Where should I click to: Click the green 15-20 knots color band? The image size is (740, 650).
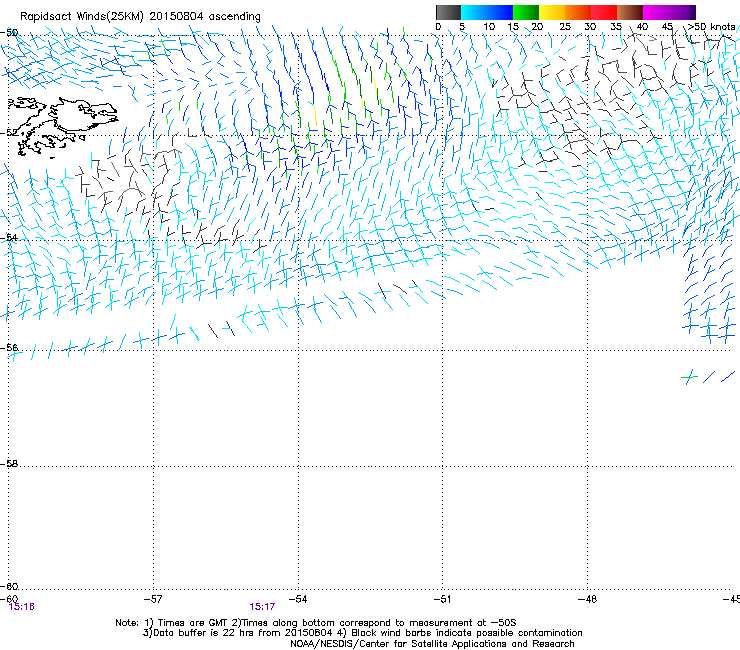(x=526, y=12)
